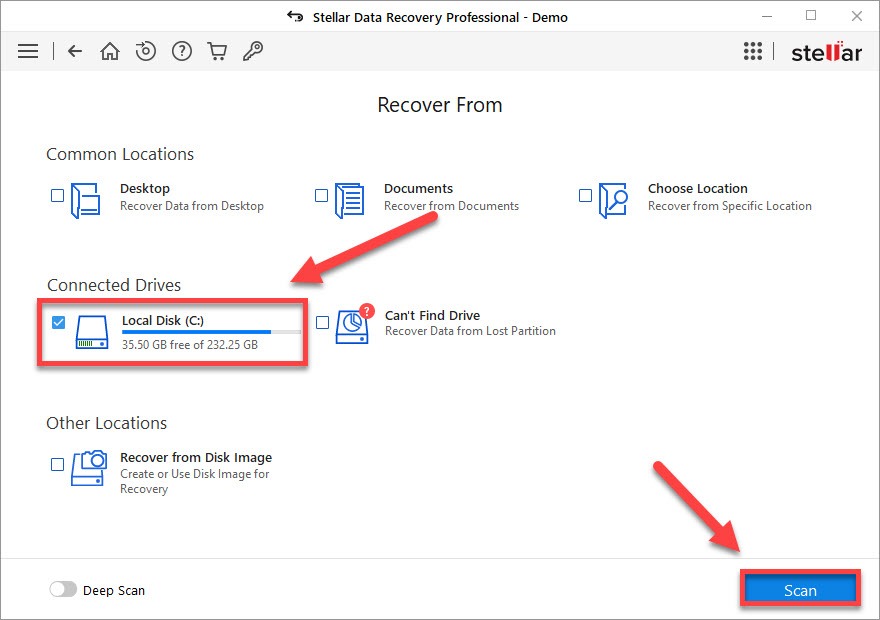Open the hamburger menu
880x620 pixels.
[x=28, y=51]
